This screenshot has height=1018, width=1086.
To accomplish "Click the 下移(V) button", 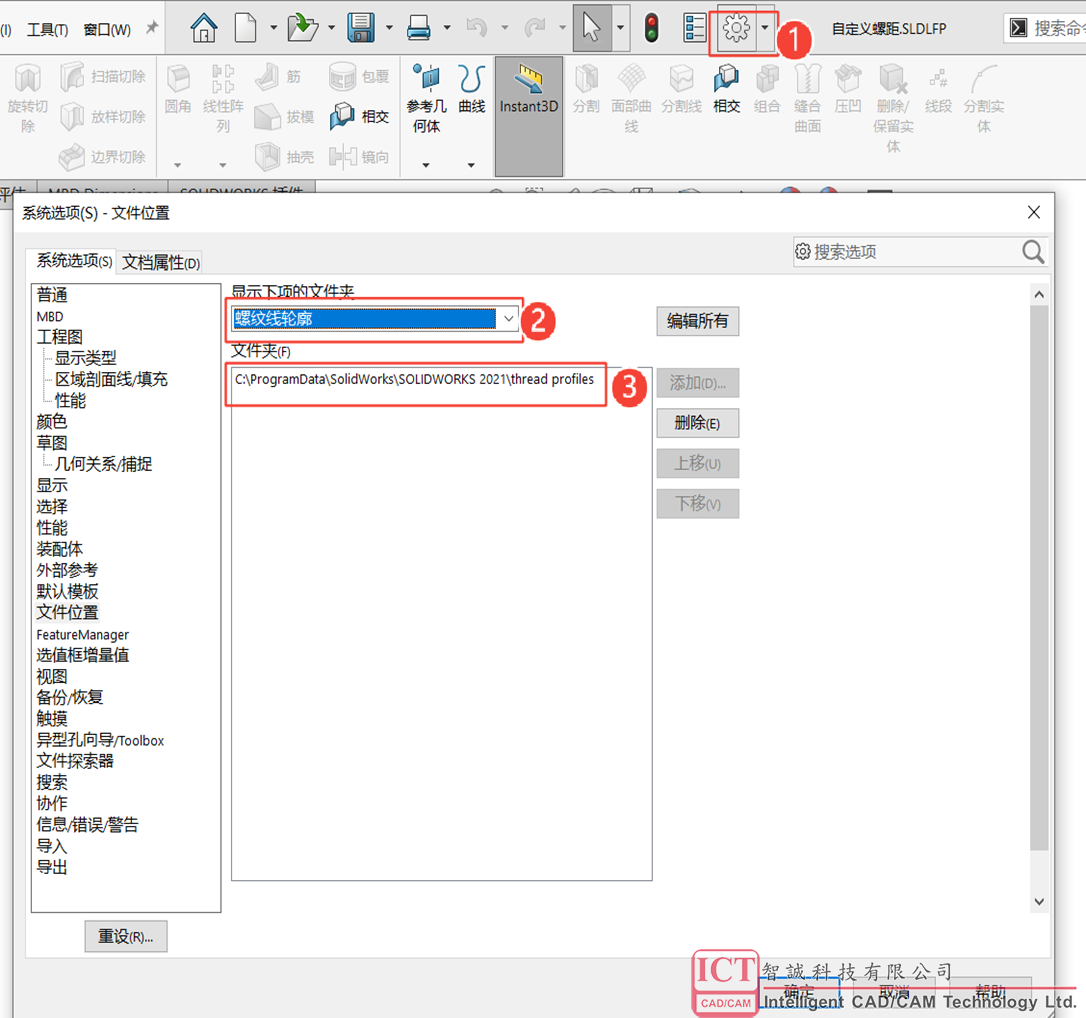I will click(x=697, y=503).
